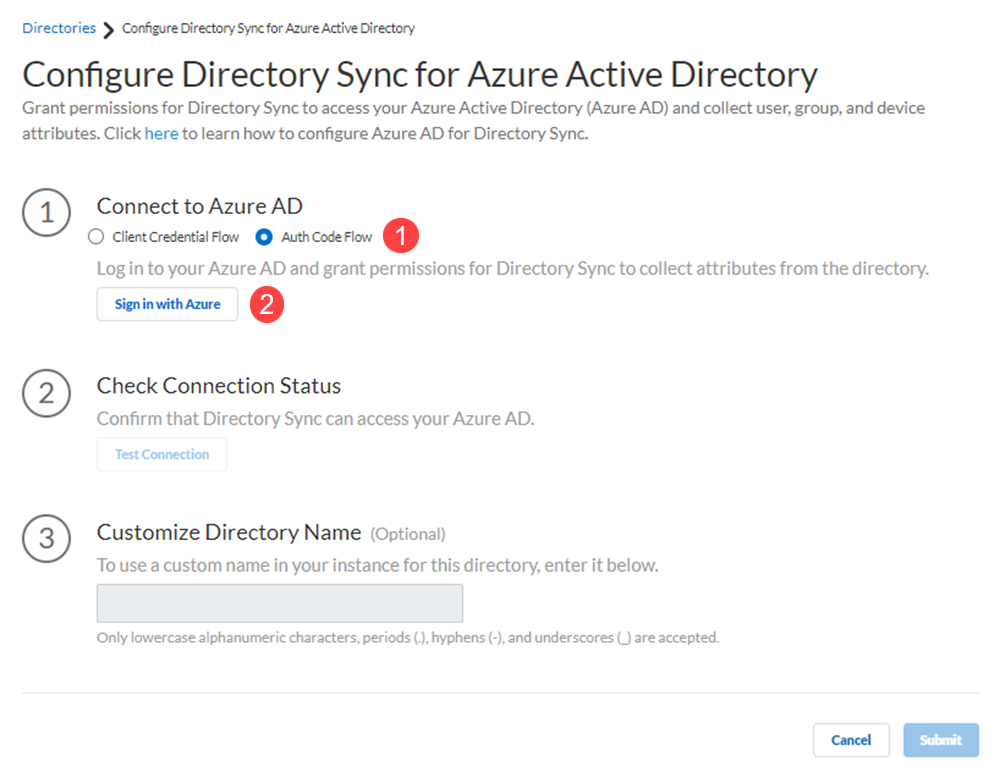Click the step 3 circle icon
The height and width of the screenshot is (779, 1000).
coord(46,539)
